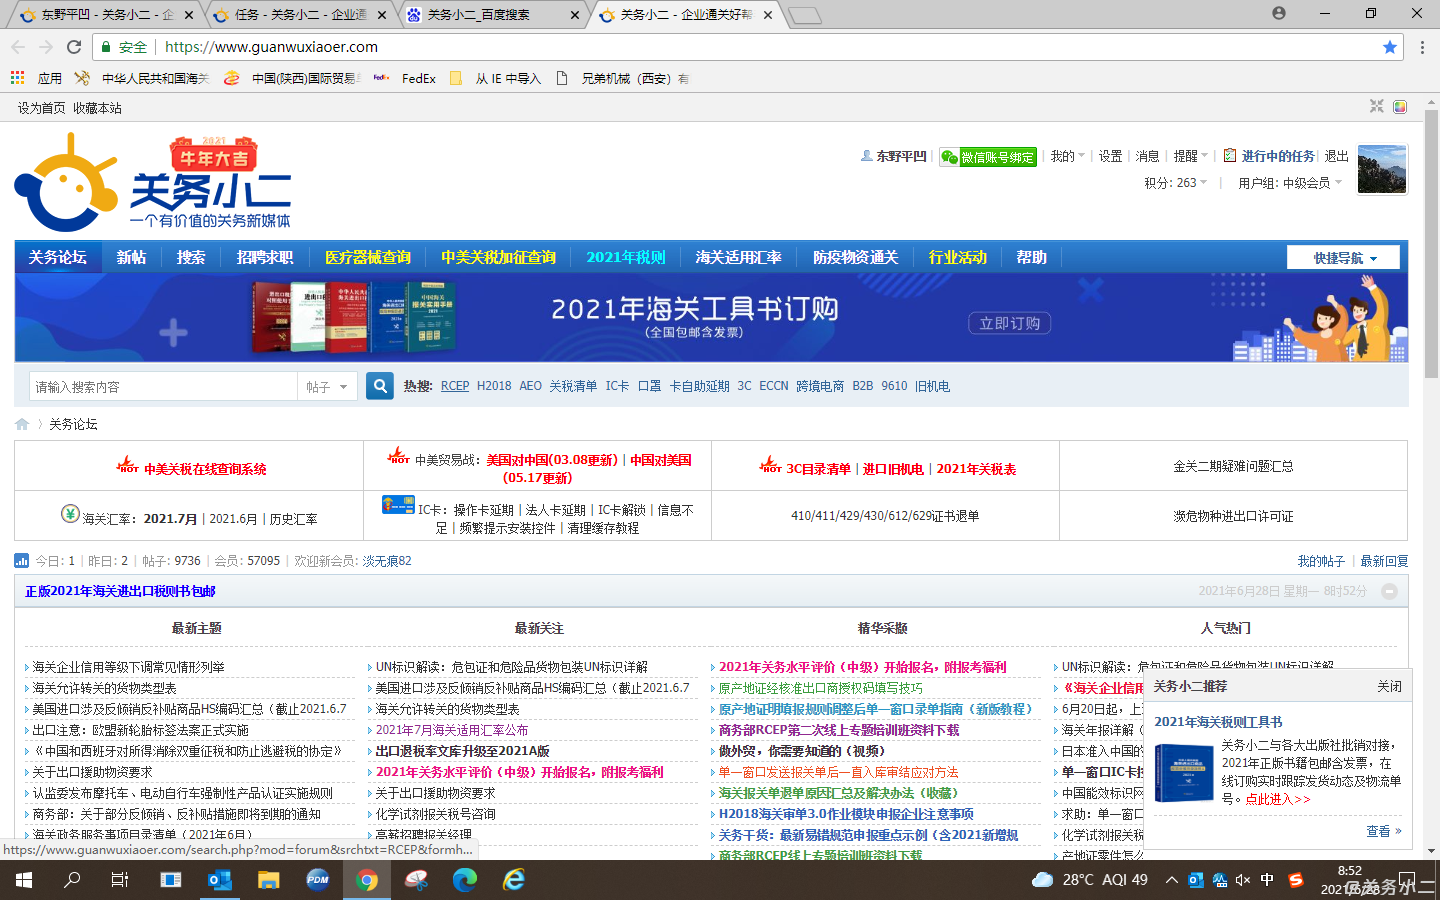Open Internet Explorer on taskbar
Image resolution: width=1440 pixels, height=900 pixels.
click(514, 880)
